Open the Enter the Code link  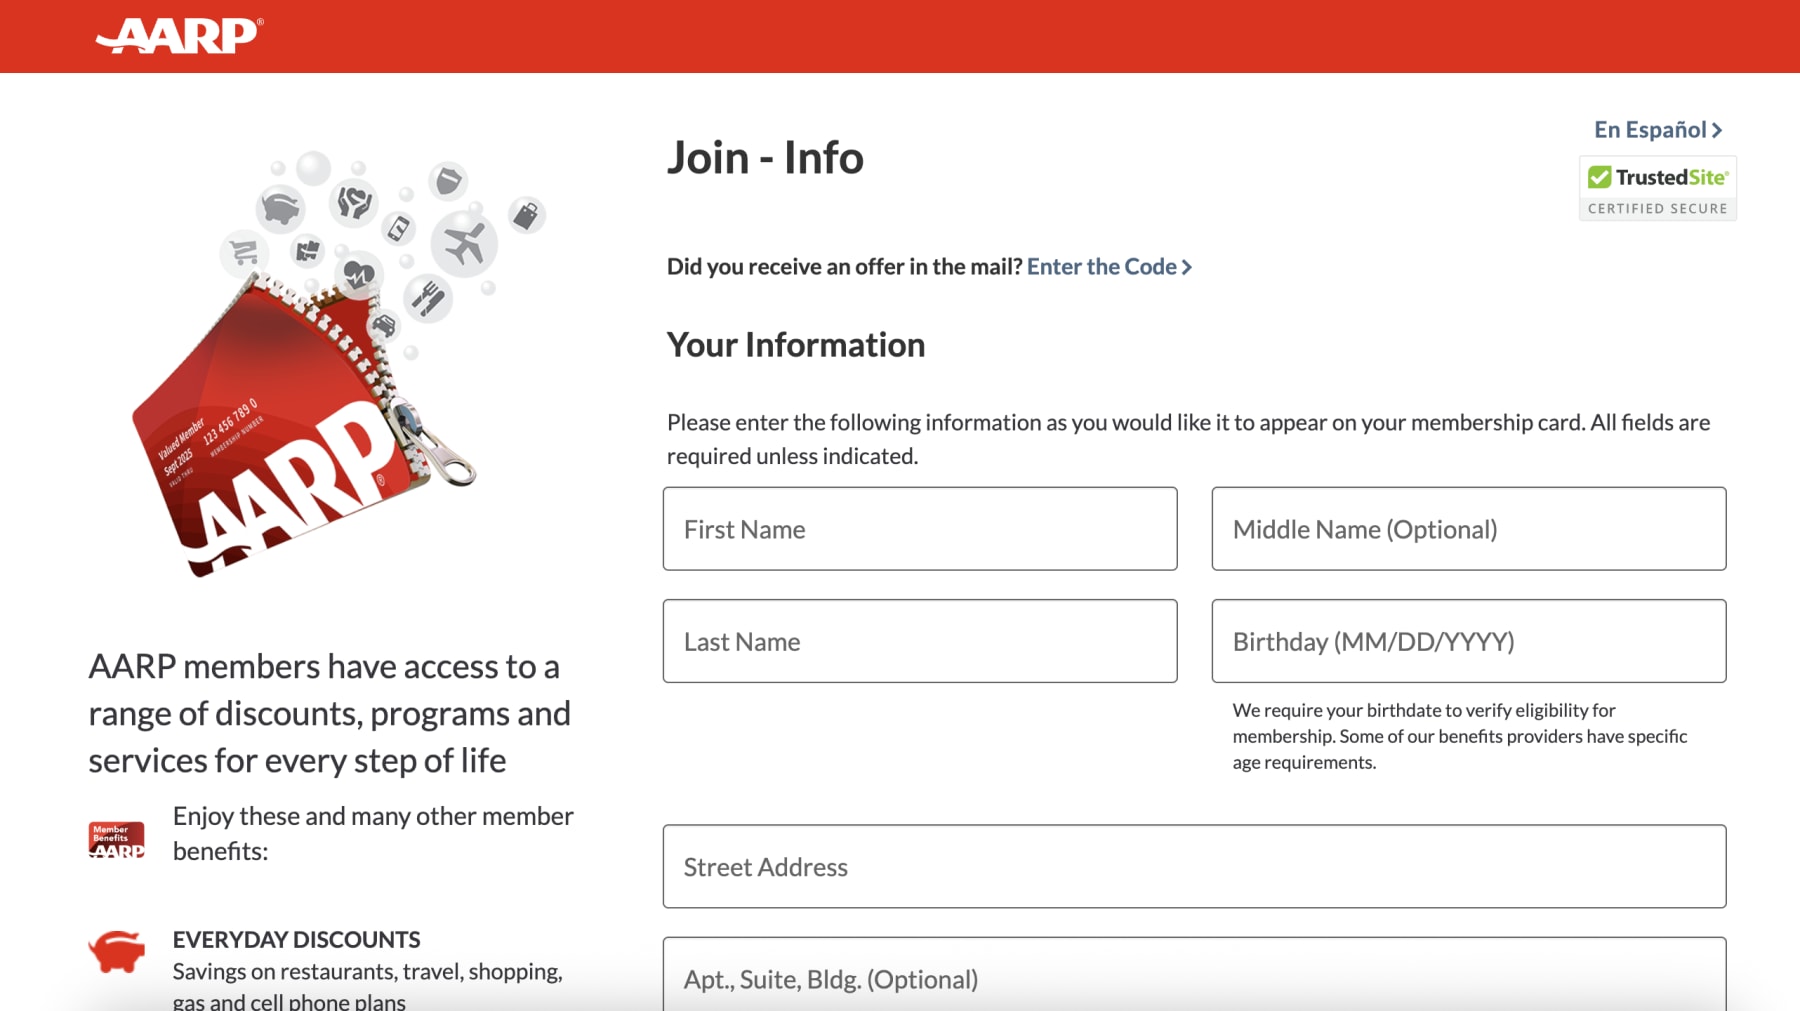pyautogui.click(x=1109, y=267)
